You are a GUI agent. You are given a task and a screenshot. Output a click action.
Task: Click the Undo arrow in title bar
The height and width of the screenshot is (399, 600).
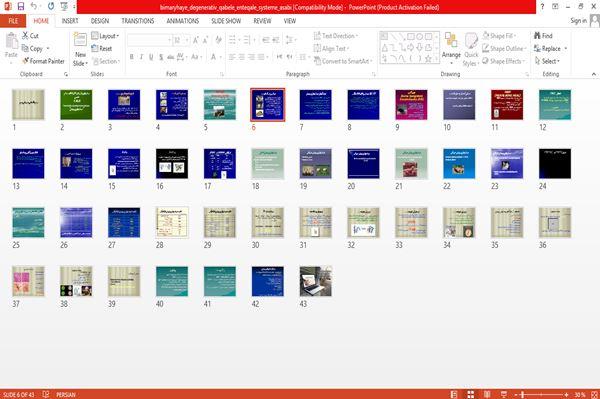[x=34, y=6]
